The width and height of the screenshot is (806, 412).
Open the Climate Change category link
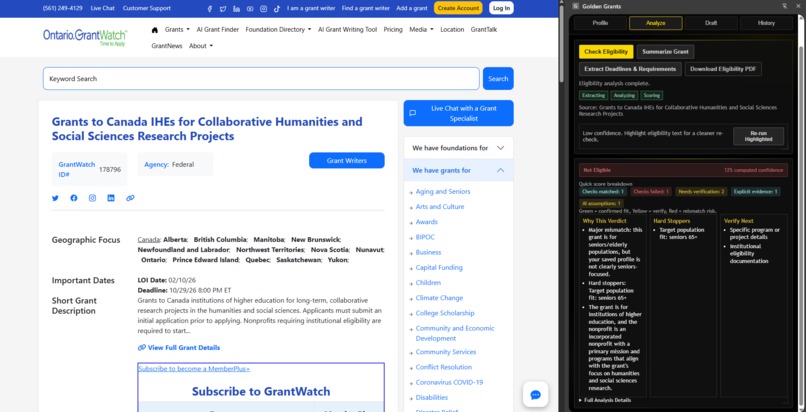coord(439,298)
